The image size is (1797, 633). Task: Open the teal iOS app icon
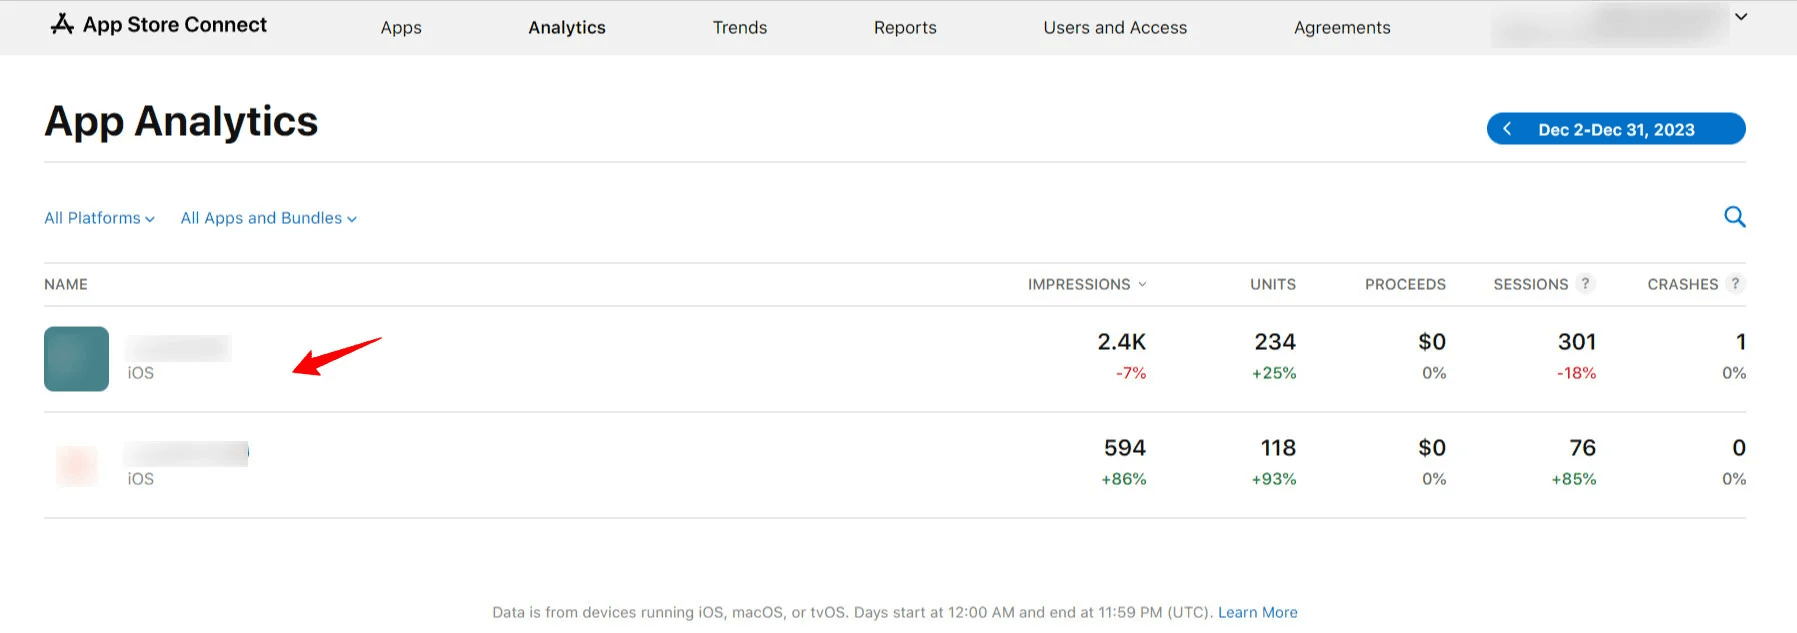coord(76,359)
